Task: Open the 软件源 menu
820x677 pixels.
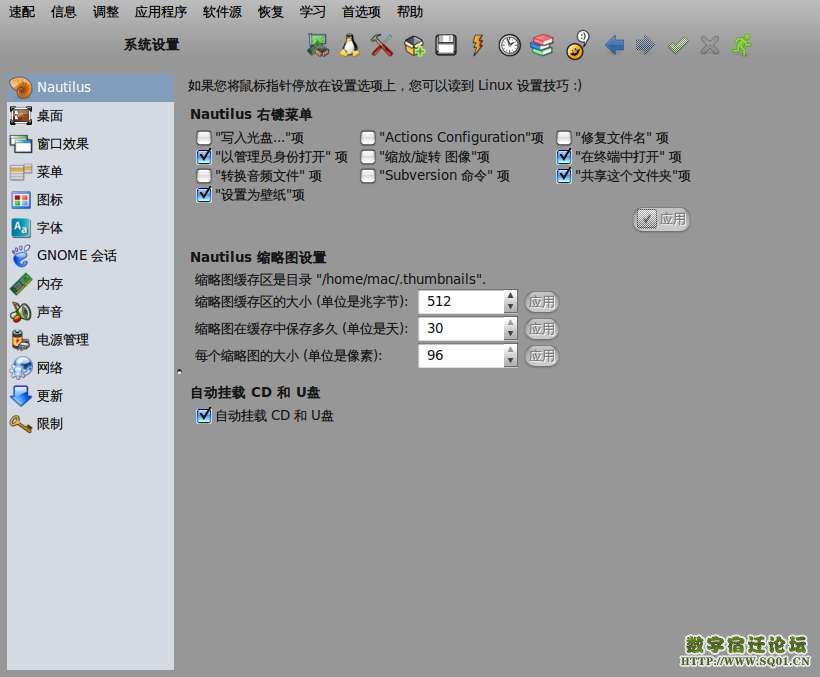Action: click(x=222, y=12)
